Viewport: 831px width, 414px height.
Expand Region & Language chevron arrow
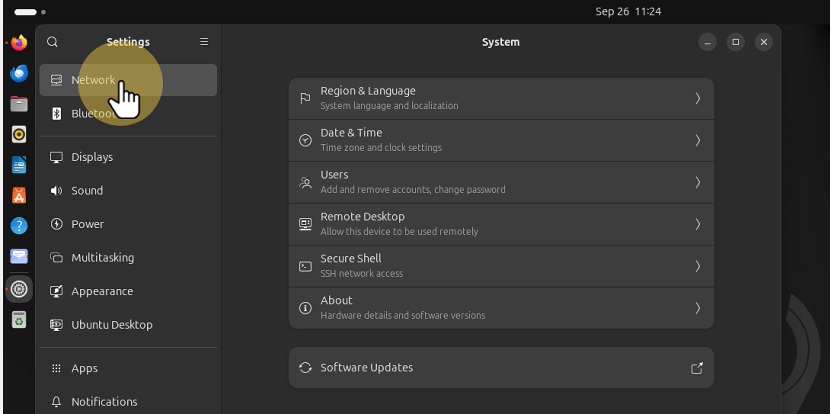697,98
